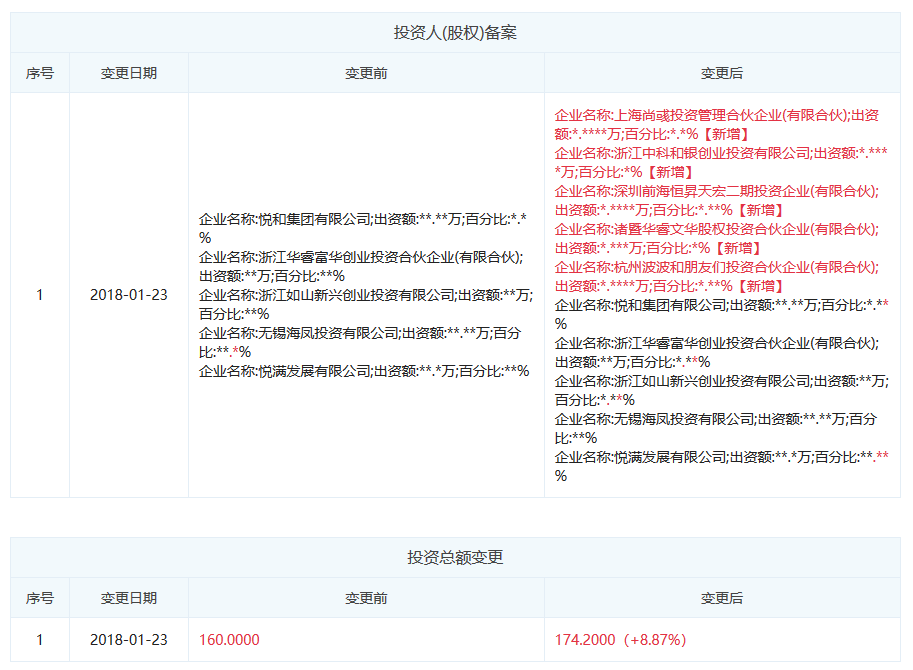913x670 pixels.
Task: Click 浙江如山新兴创业投资有限公司 entry in 变更后 column
Action: click(x=721, y=391)
